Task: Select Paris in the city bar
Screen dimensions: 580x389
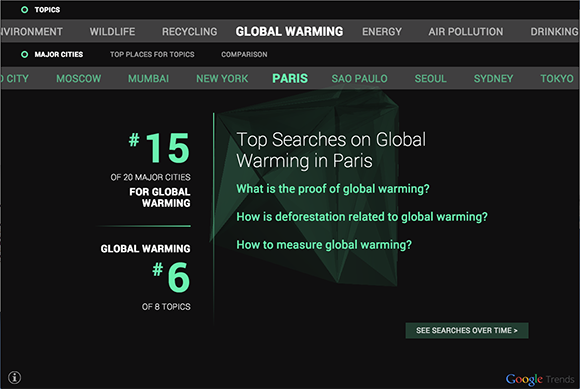Action: tap(290, 78)
